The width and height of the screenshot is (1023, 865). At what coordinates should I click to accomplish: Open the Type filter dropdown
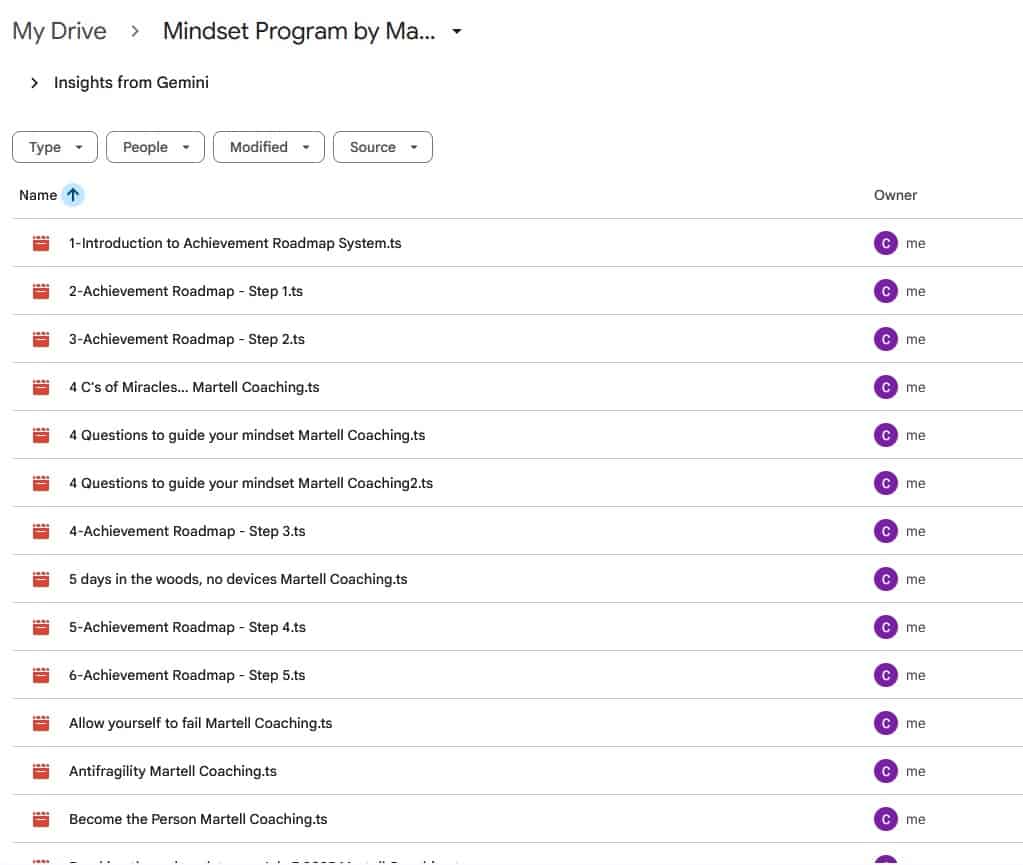click(55, 147)
